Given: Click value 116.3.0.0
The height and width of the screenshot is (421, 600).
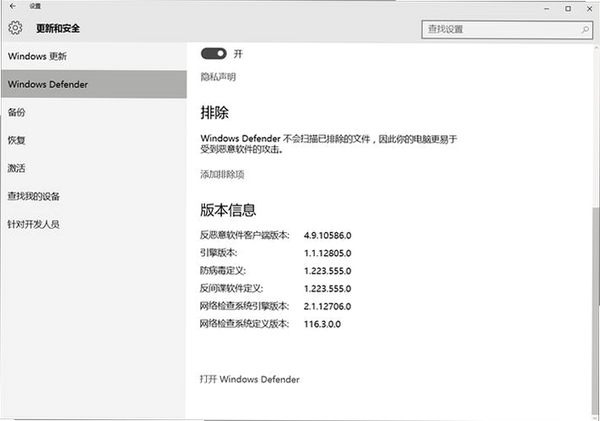Looking at the screenshot, I should (322, 324).
